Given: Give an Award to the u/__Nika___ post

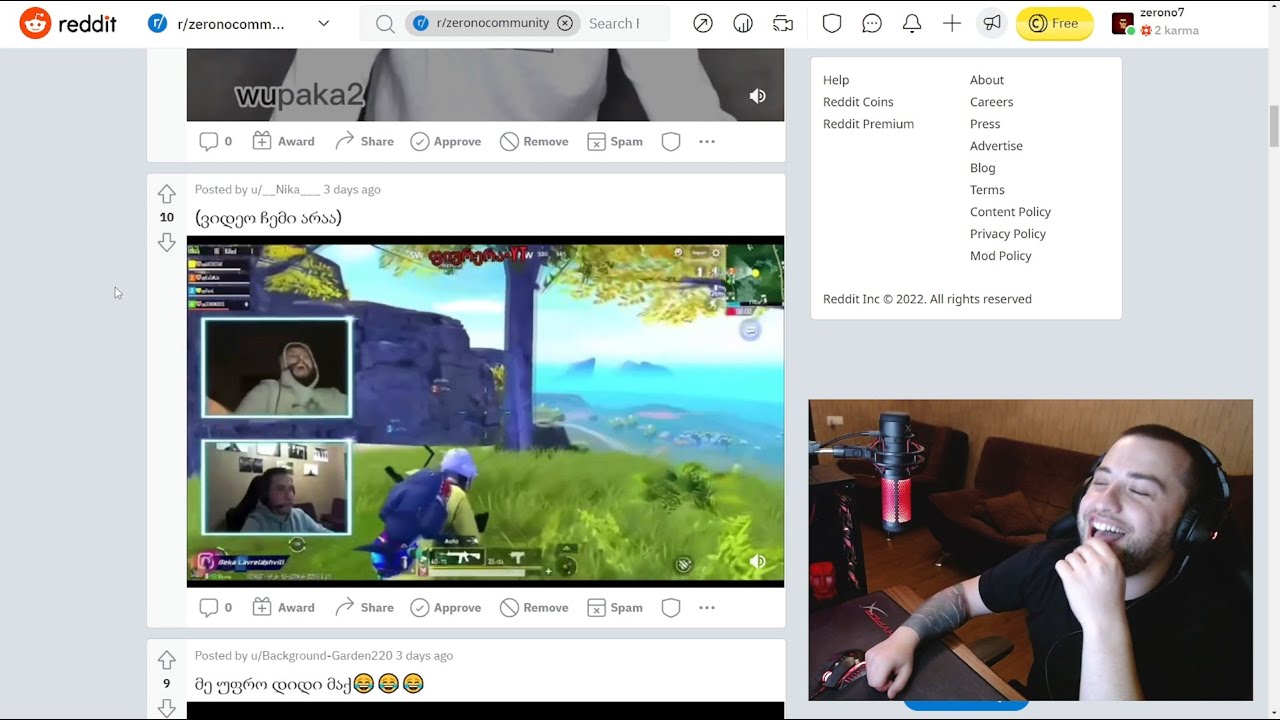Looking at the screenshot, I should (x=283, y=607).
